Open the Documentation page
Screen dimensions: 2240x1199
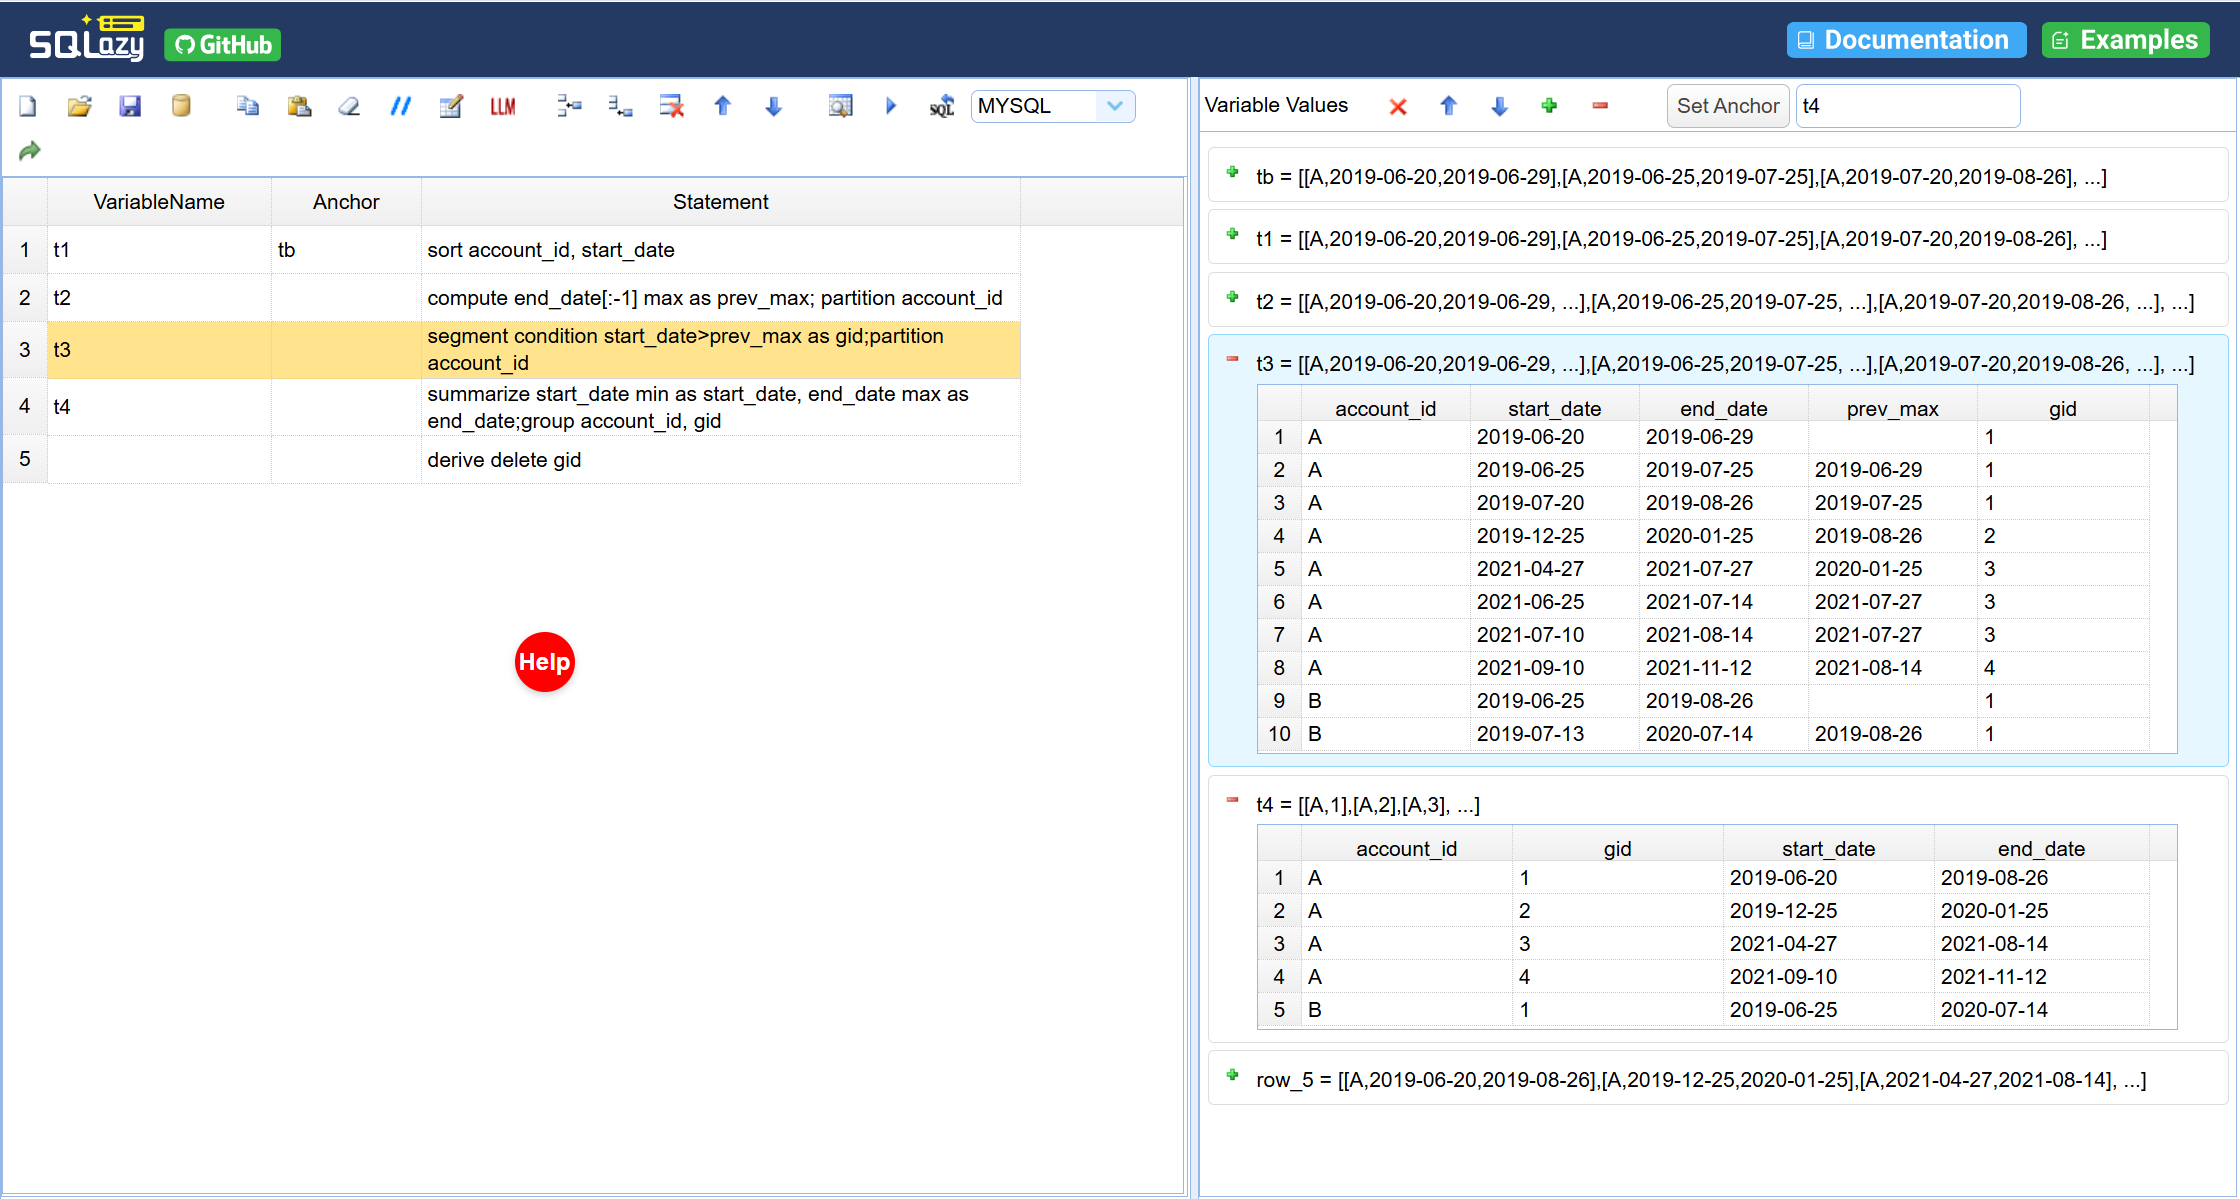[x=1906, y=40]
